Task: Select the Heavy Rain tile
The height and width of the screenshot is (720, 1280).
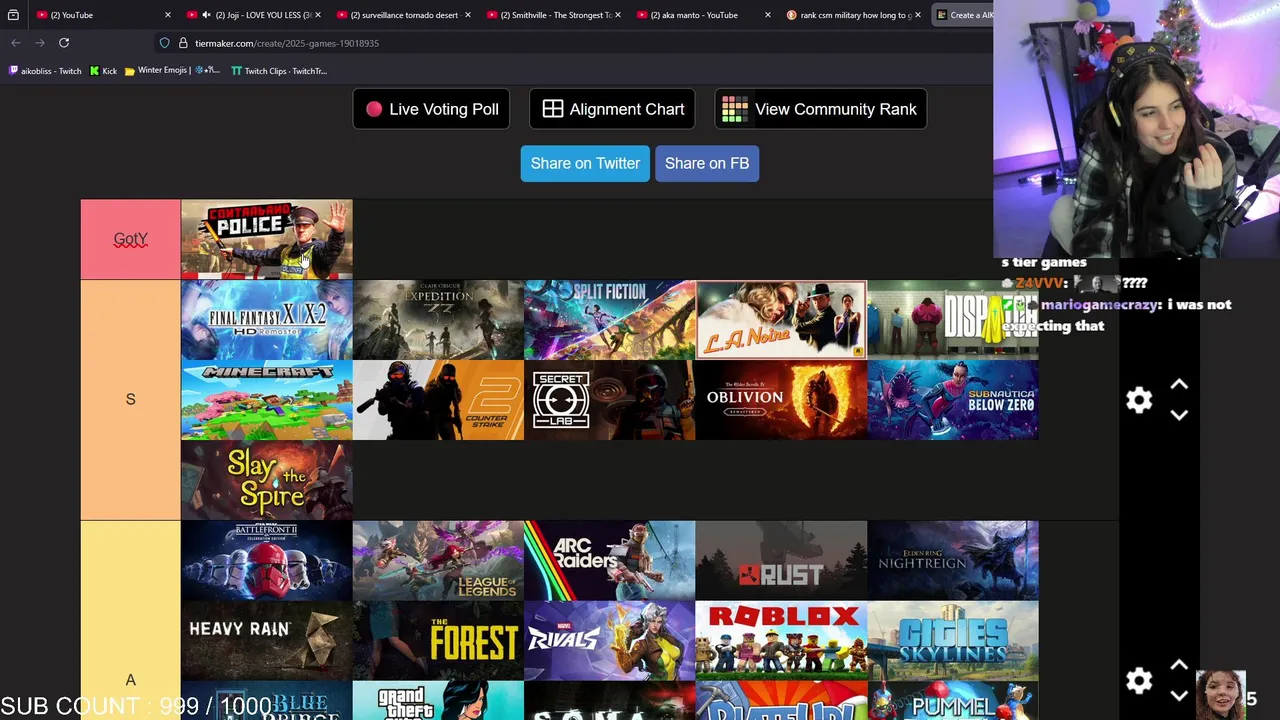Action: (x=267, y=640)
